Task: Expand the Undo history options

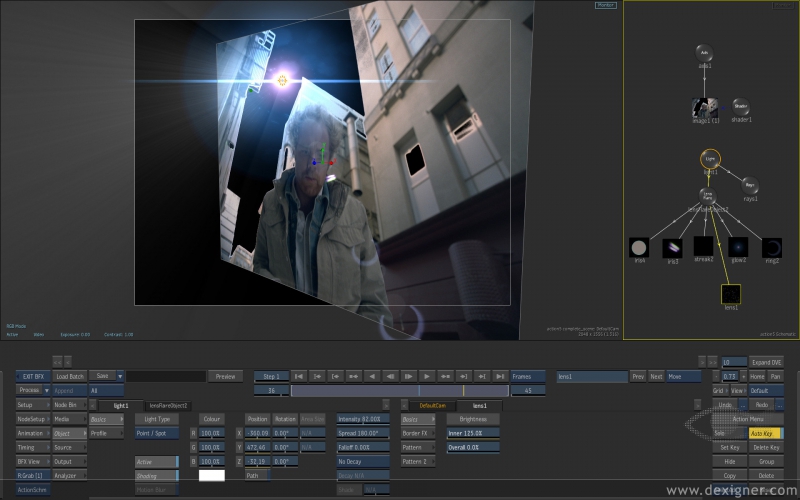Action: pos(743,405)
